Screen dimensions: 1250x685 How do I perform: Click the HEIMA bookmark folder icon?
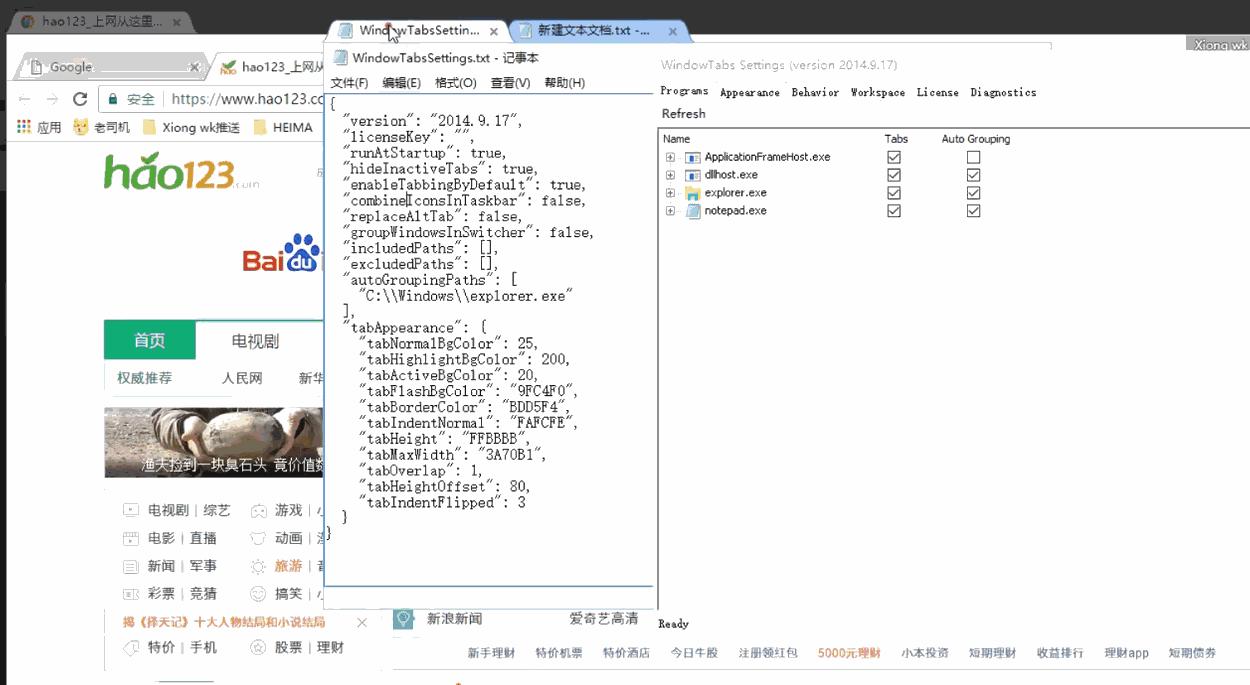click(261, 127)
